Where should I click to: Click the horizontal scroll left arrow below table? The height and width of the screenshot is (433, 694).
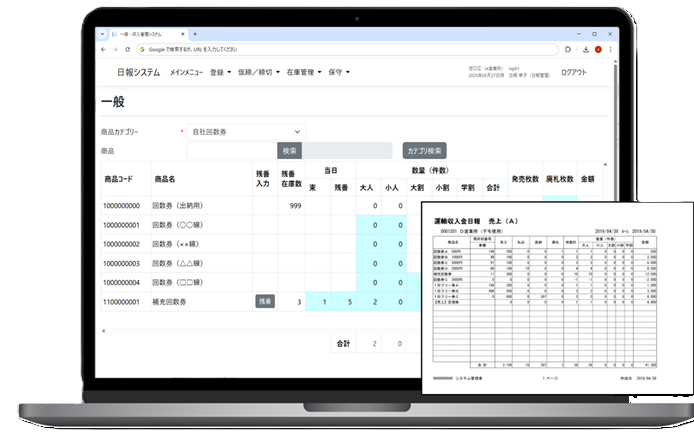click(104, 331)
